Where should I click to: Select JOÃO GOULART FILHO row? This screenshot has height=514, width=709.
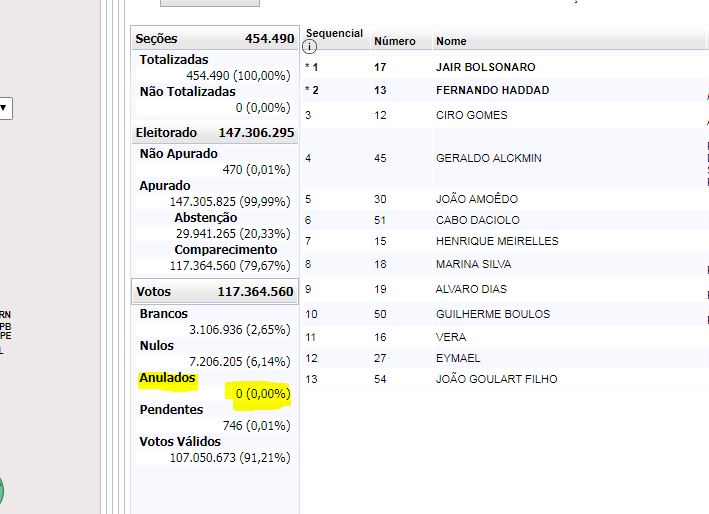click(x=496, y=379)
